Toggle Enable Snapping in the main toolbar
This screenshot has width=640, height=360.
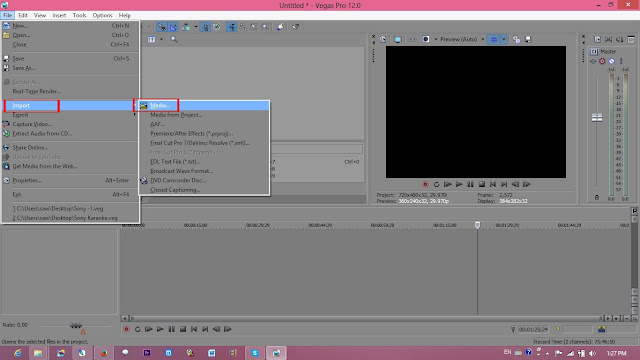(162, 27)
